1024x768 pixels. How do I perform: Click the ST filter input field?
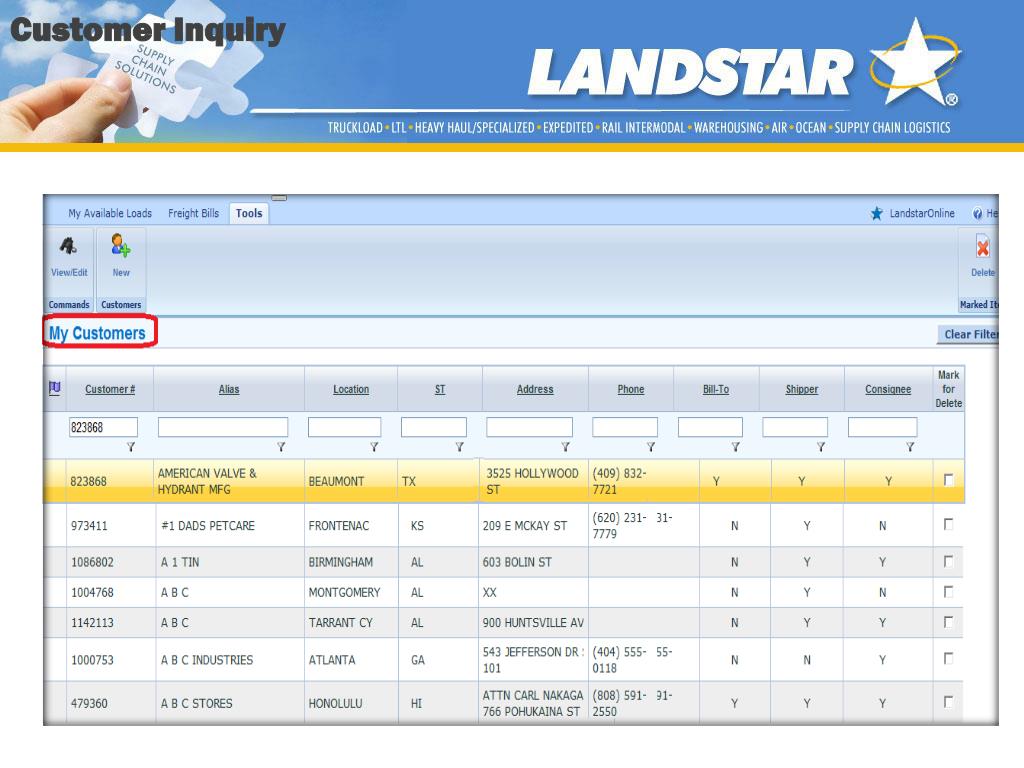pyautogui.click(x=434, y=427)
